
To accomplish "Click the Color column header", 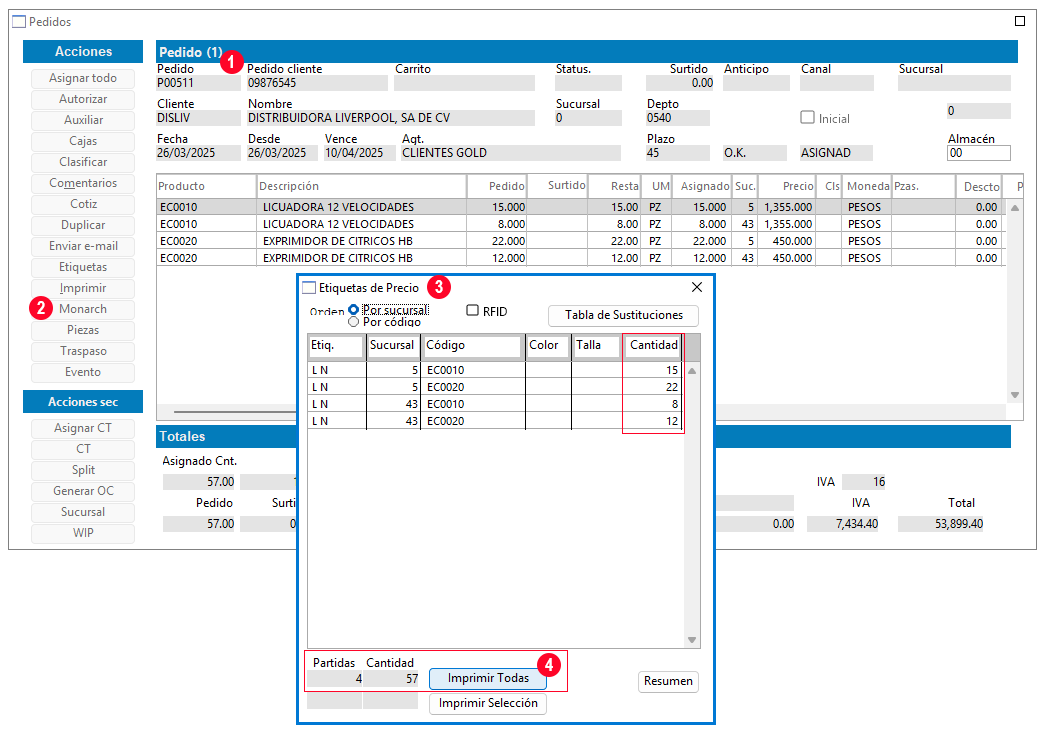I will 548,346.
